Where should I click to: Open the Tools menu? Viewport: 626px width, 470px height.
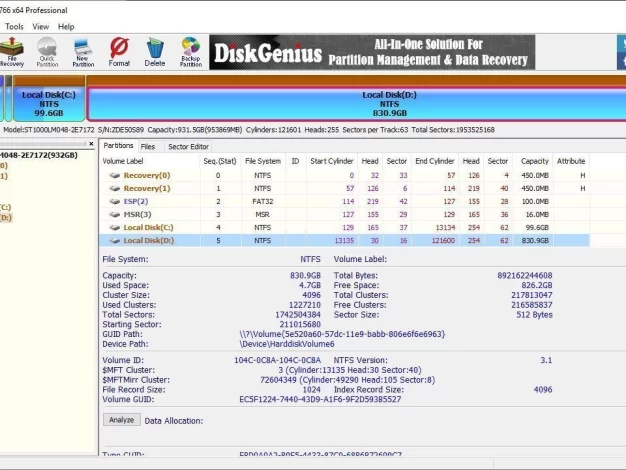pos(14,27)
